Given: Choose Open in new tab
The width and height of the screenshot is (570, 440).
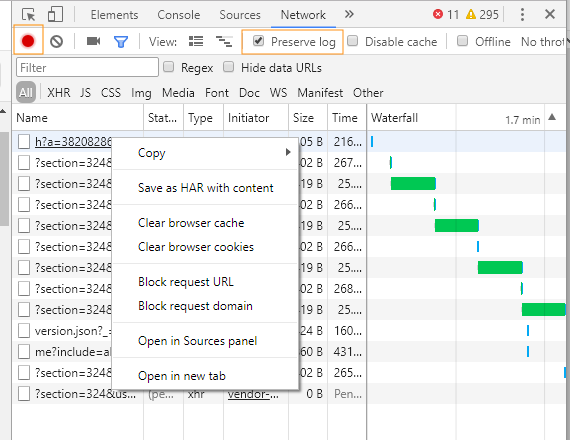Looking at the screenshot, I should coord(206,376).
